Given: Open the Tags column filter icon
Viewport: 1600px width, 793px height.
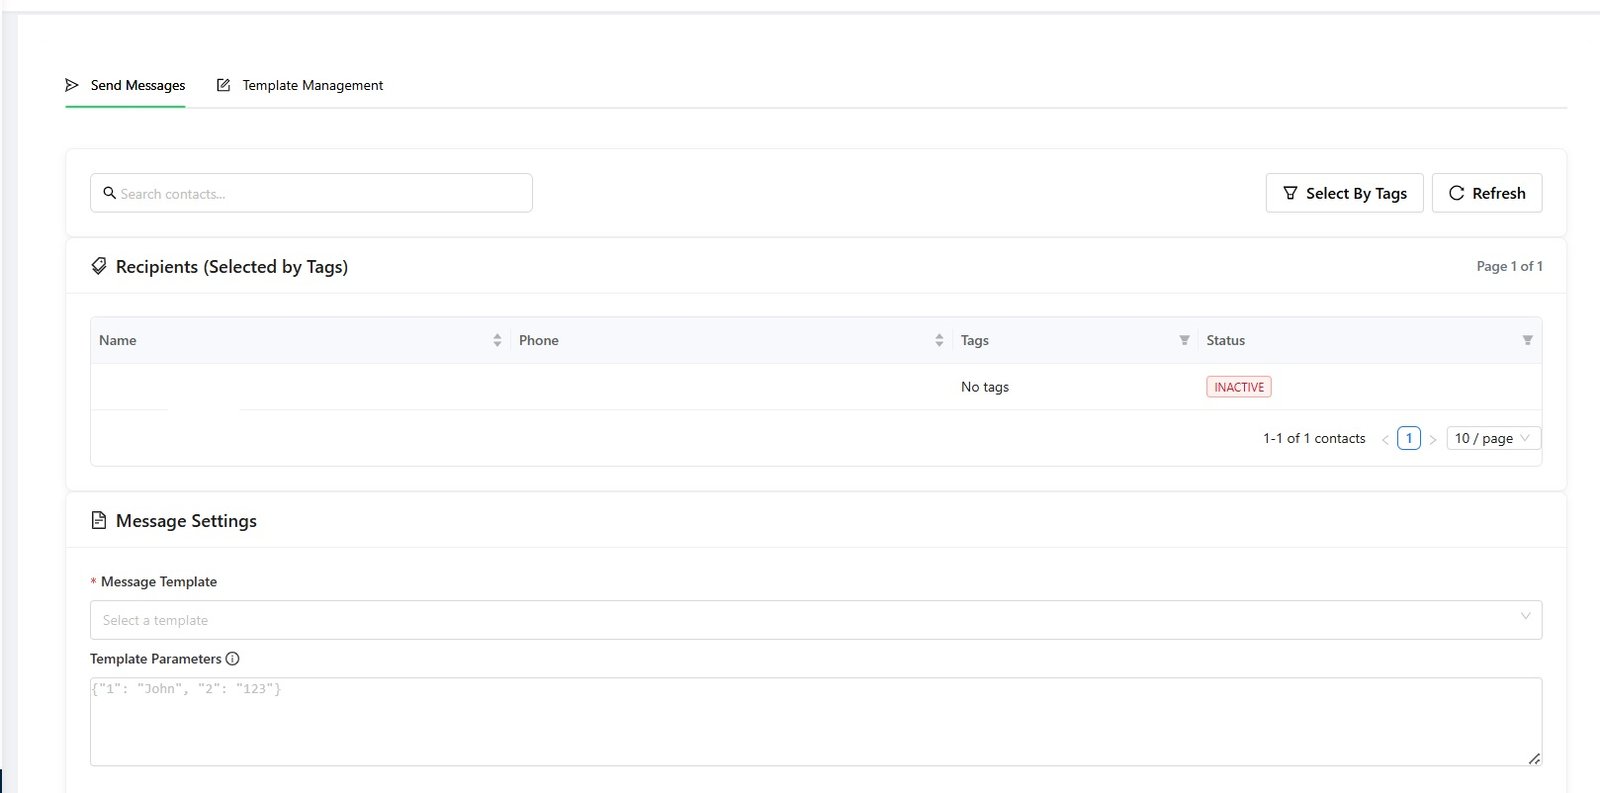Looking at the screenshot, I should coord(1184,341).
